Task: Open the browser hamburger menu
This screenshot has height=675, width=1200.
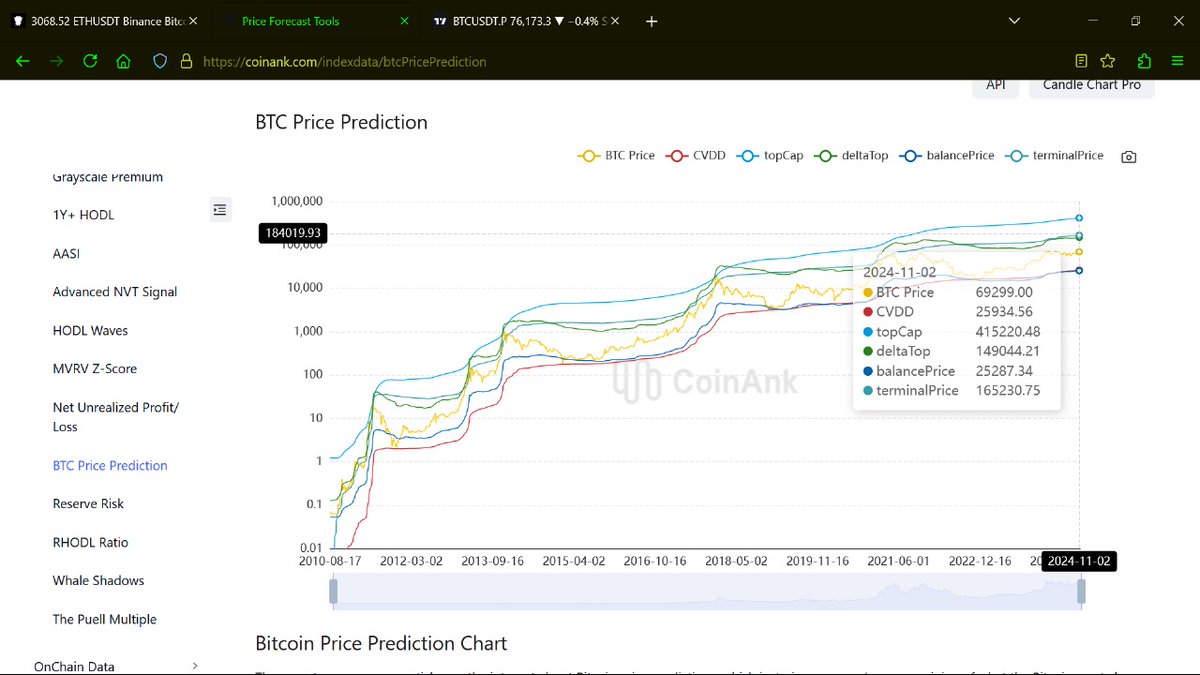Action: pyautogui.click(x=1177, y=61)
